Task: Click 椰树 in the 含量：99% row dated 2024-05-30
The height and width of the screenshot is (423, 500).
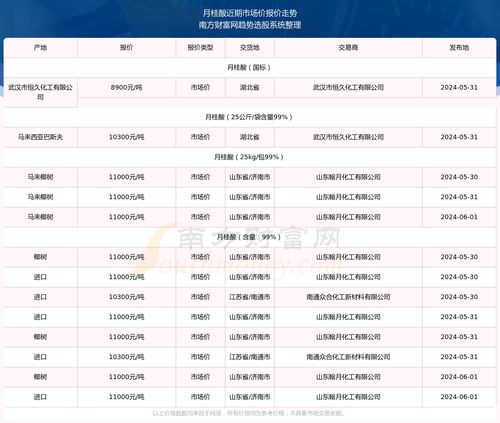Action: (40, 257)
